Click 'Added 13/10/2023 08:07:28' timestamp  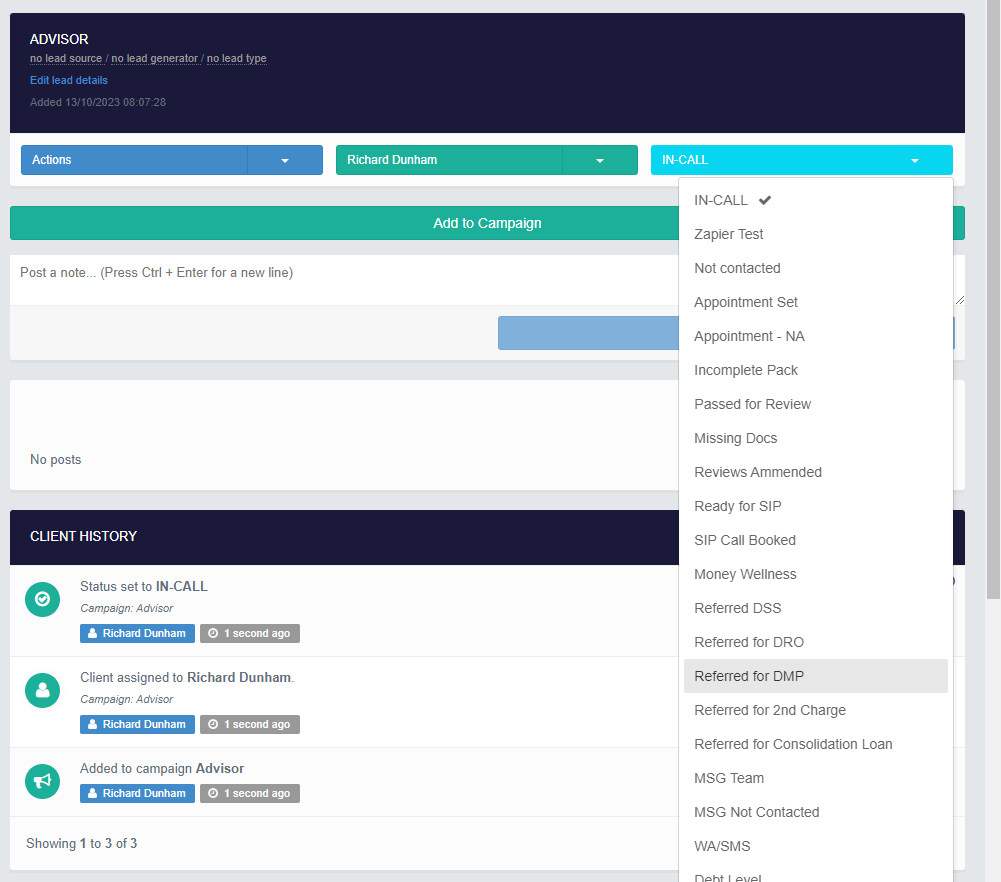(98, 102)
